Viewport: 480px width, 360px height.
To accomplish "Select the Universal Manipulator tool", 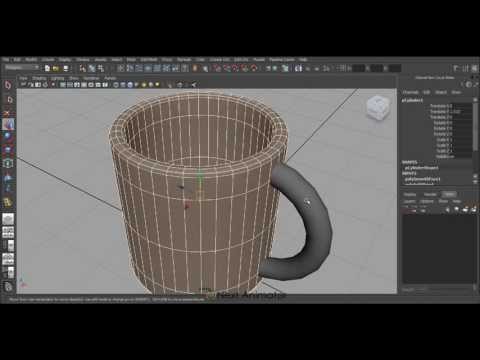I will (x=8, y=163).
